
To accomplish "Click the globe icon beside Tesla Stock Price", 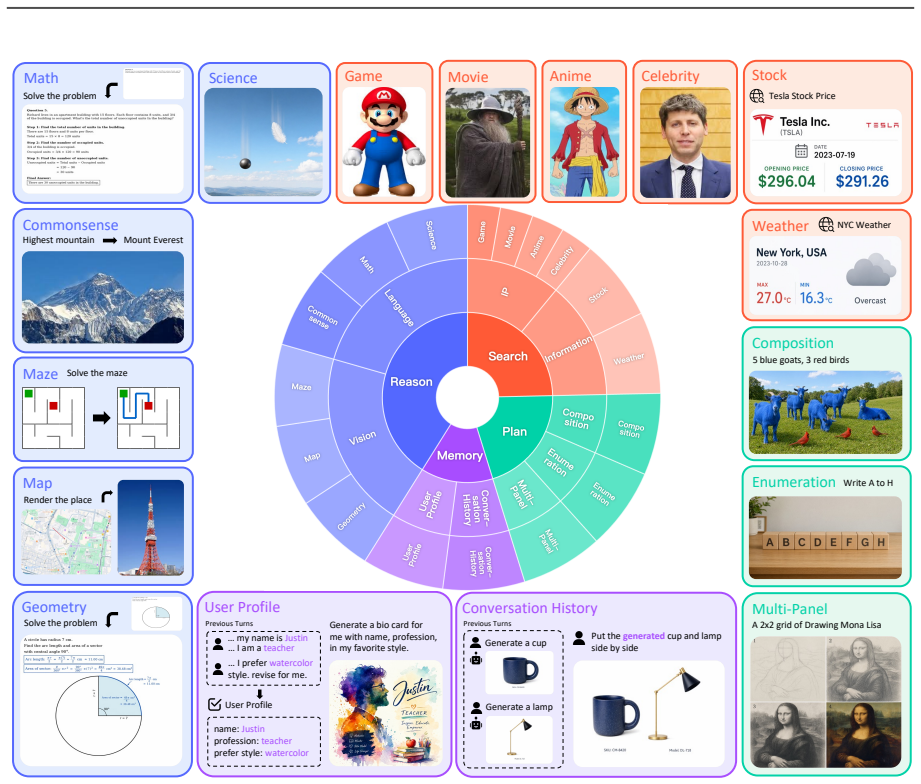I will (x=757, y=96).
